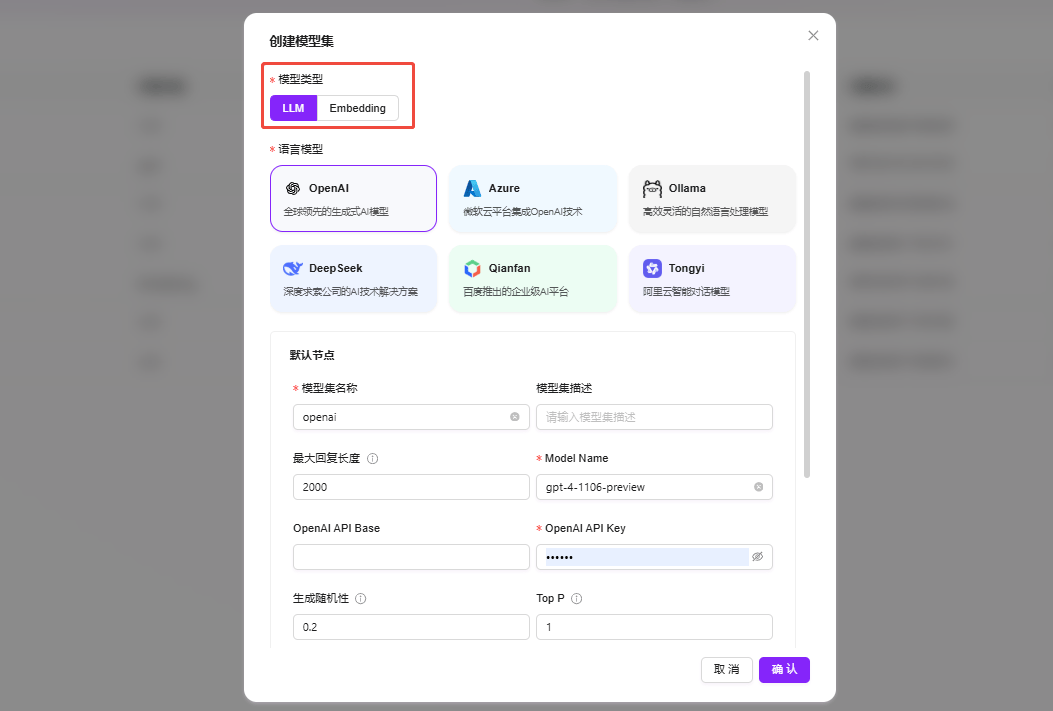Clear the Model Name field via x icon
This screenshot has width=1053, height=711.
[x=758, y=487]
